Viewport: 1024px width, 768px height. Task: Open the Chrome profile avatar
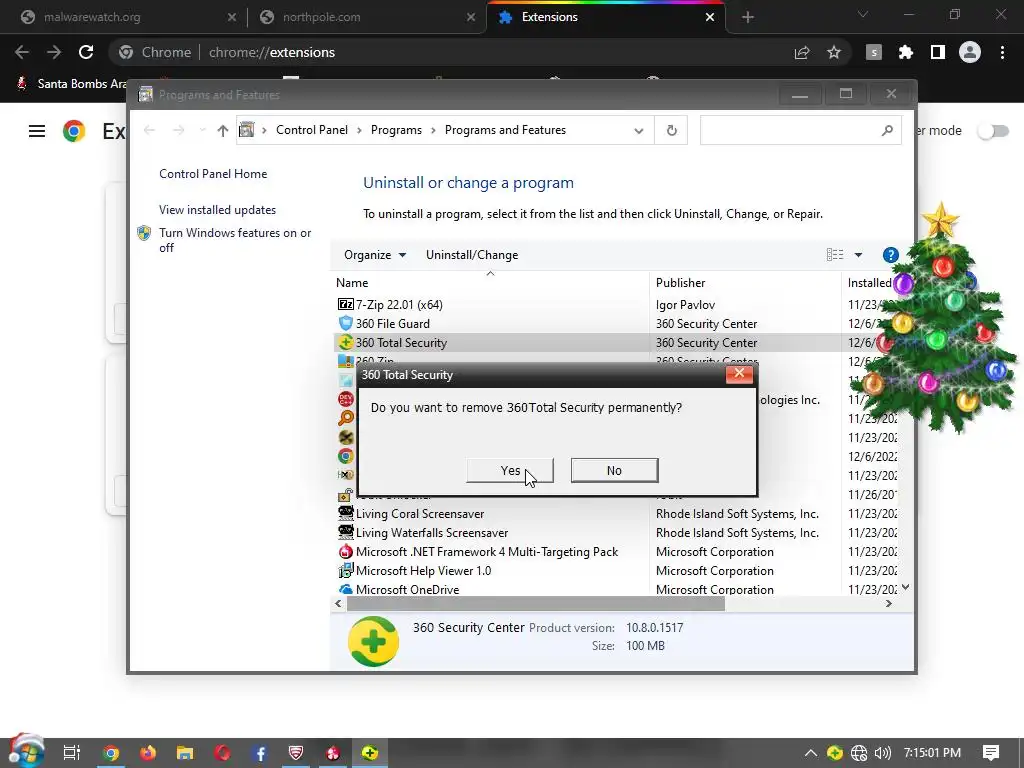coord(970,52)
